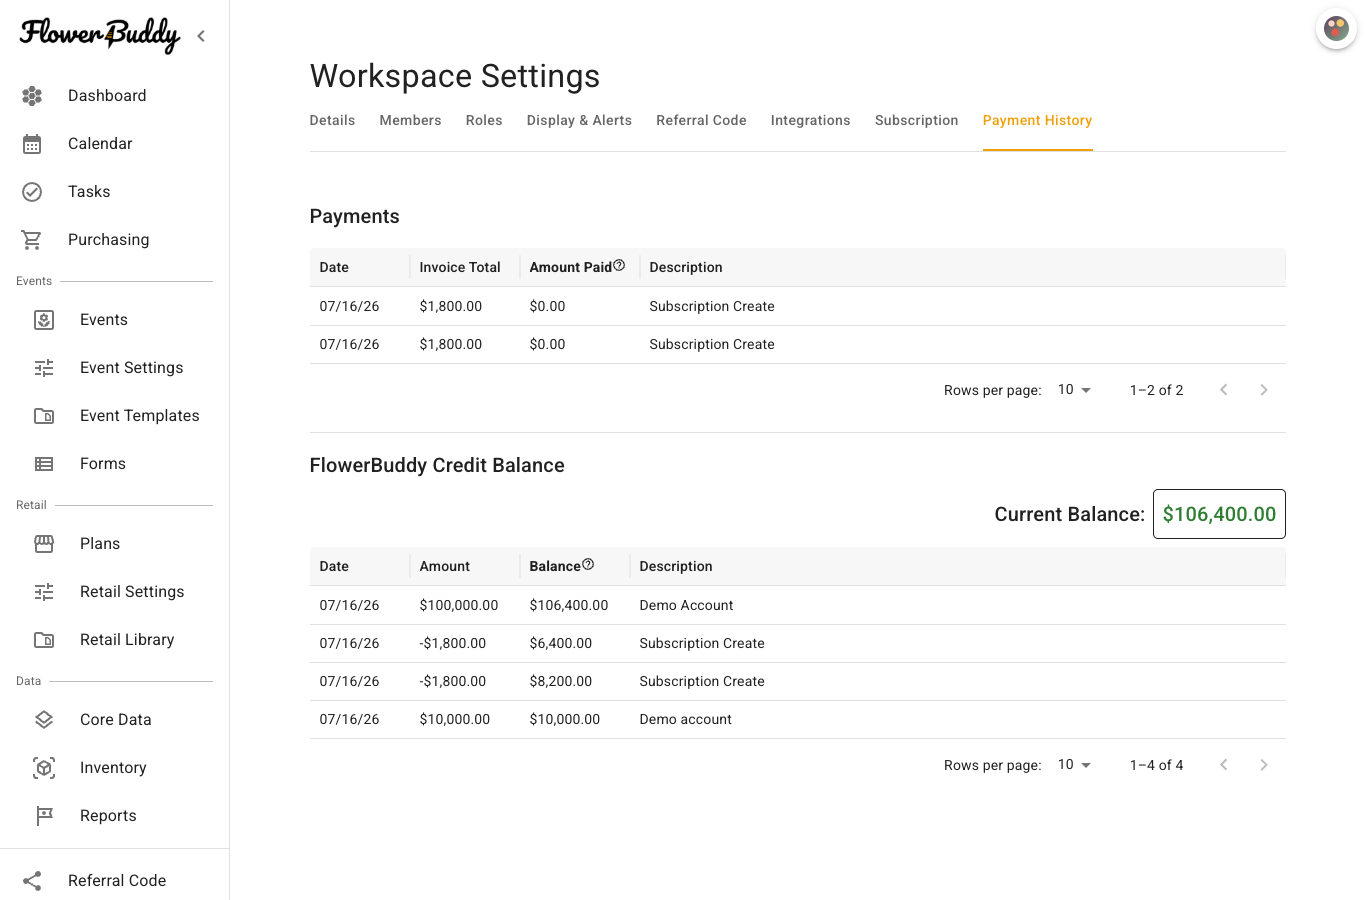Open the Roles tab
The width and height of the screenshot is (1365, 900).
484,120
